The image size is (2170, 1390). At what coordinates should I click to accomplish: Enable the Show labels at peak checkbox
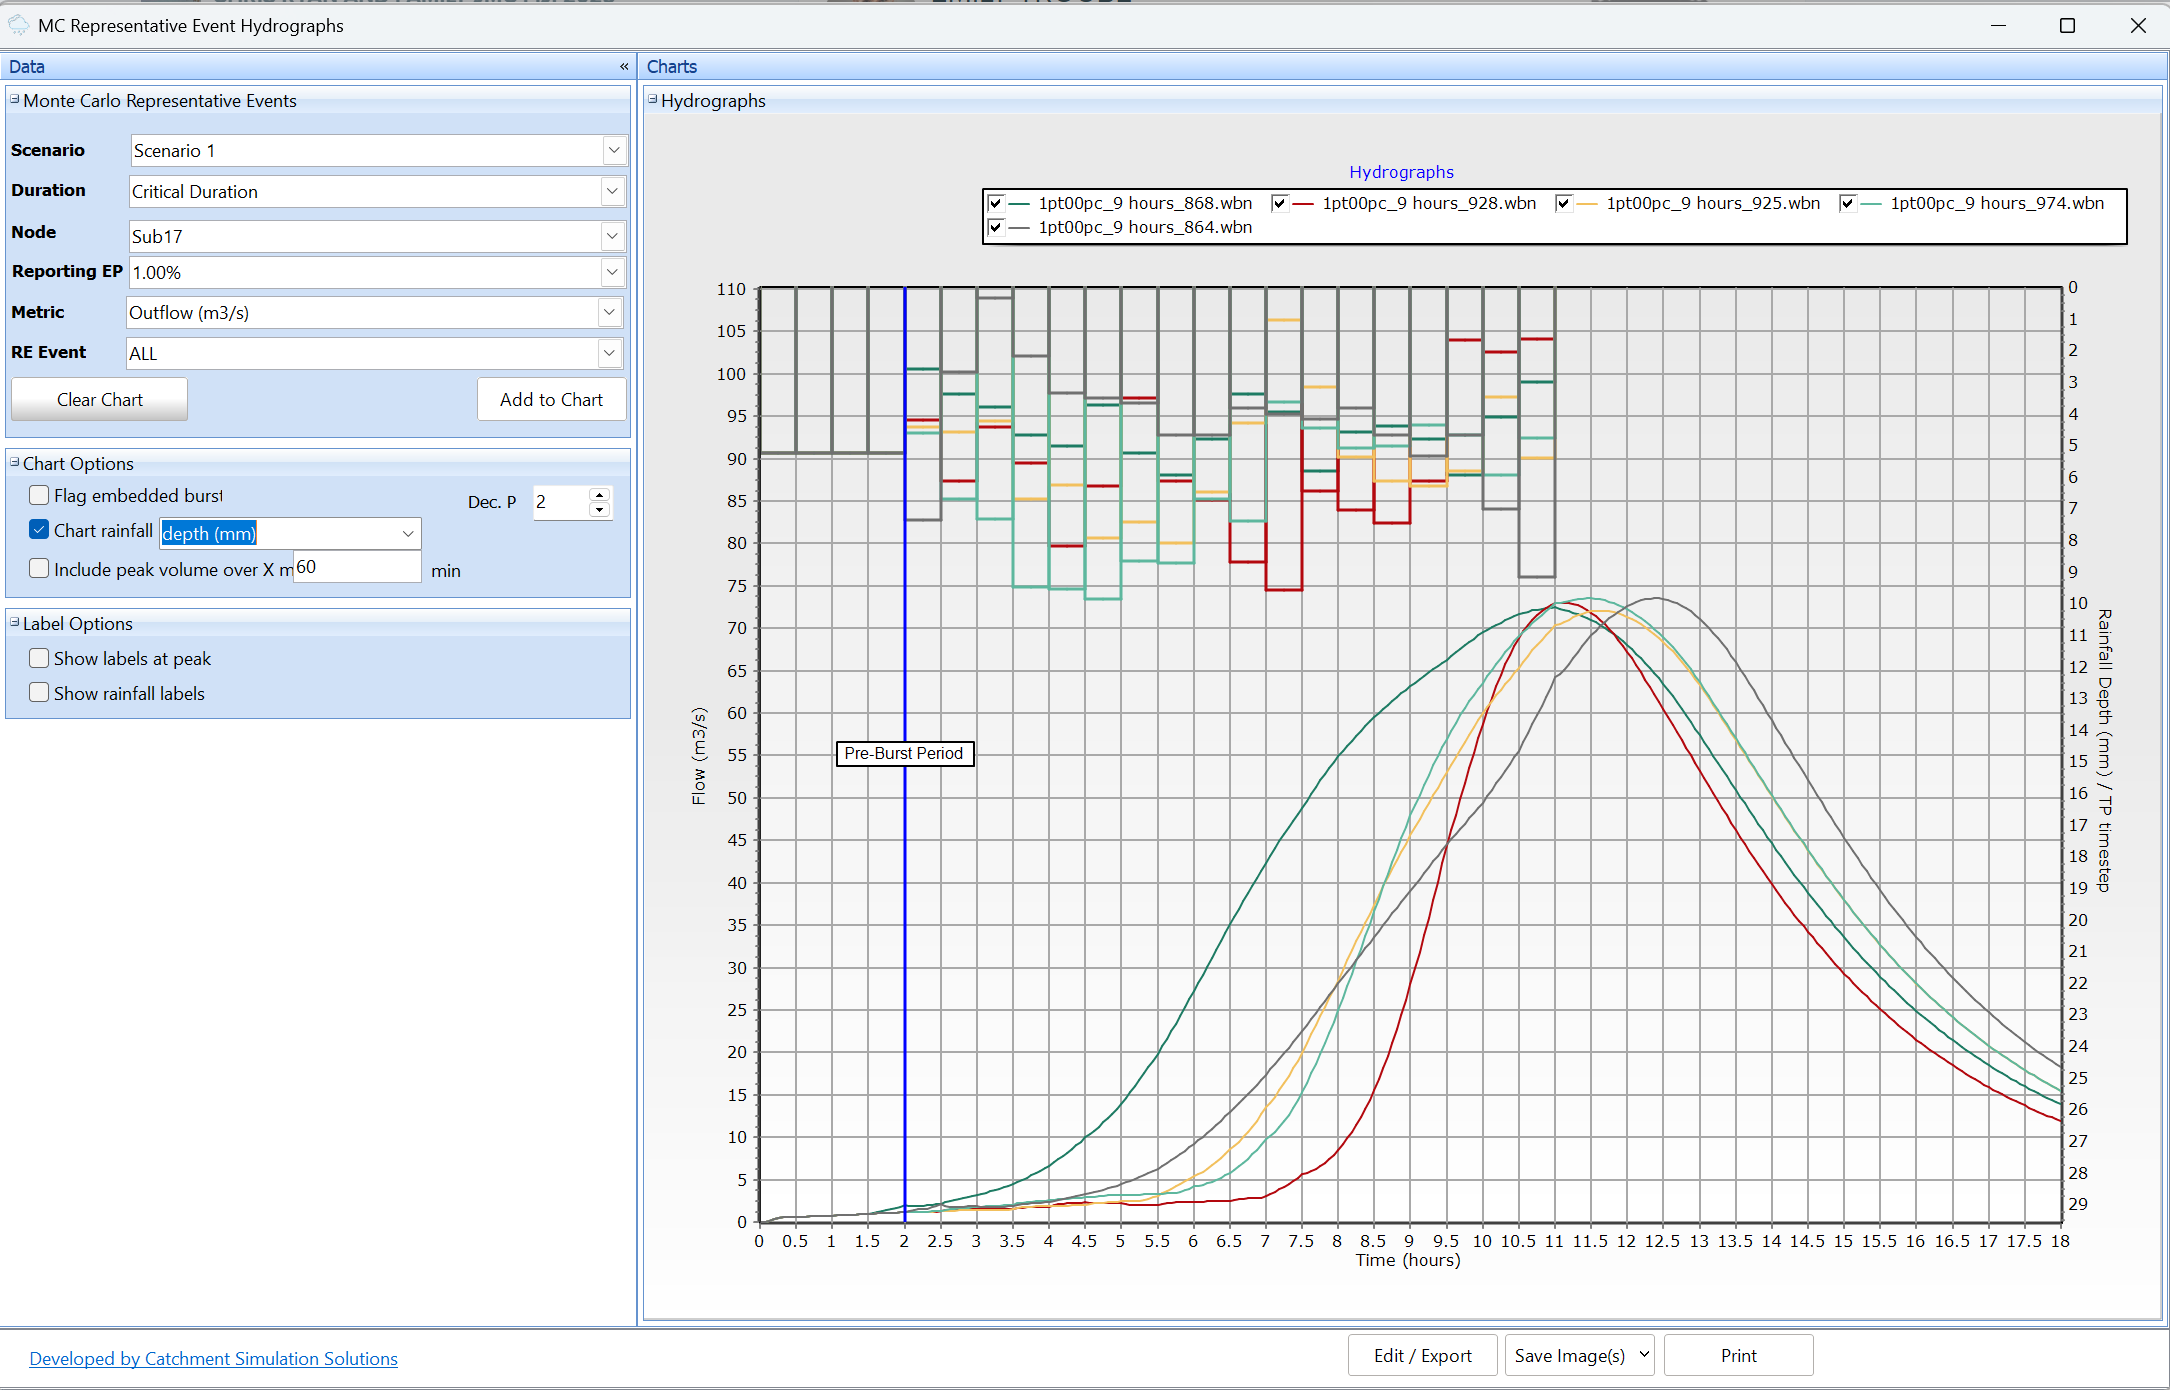click(38, 657)
